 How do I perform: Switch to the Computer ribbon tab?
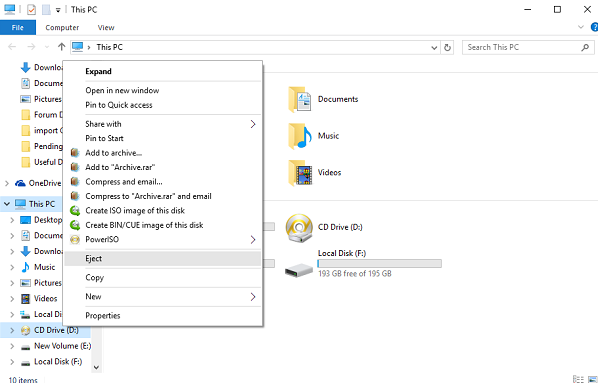62,27
